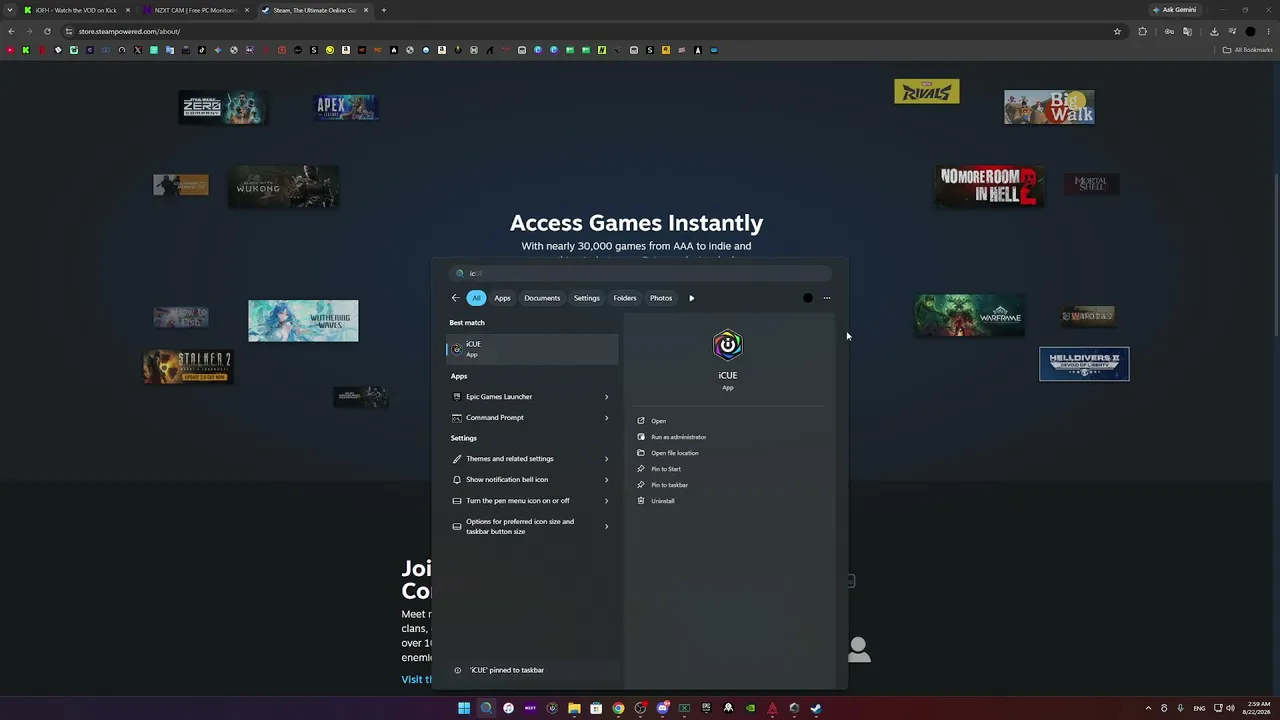
Task: Open Steam from the taskbar
Action: (x=816, y=708)
